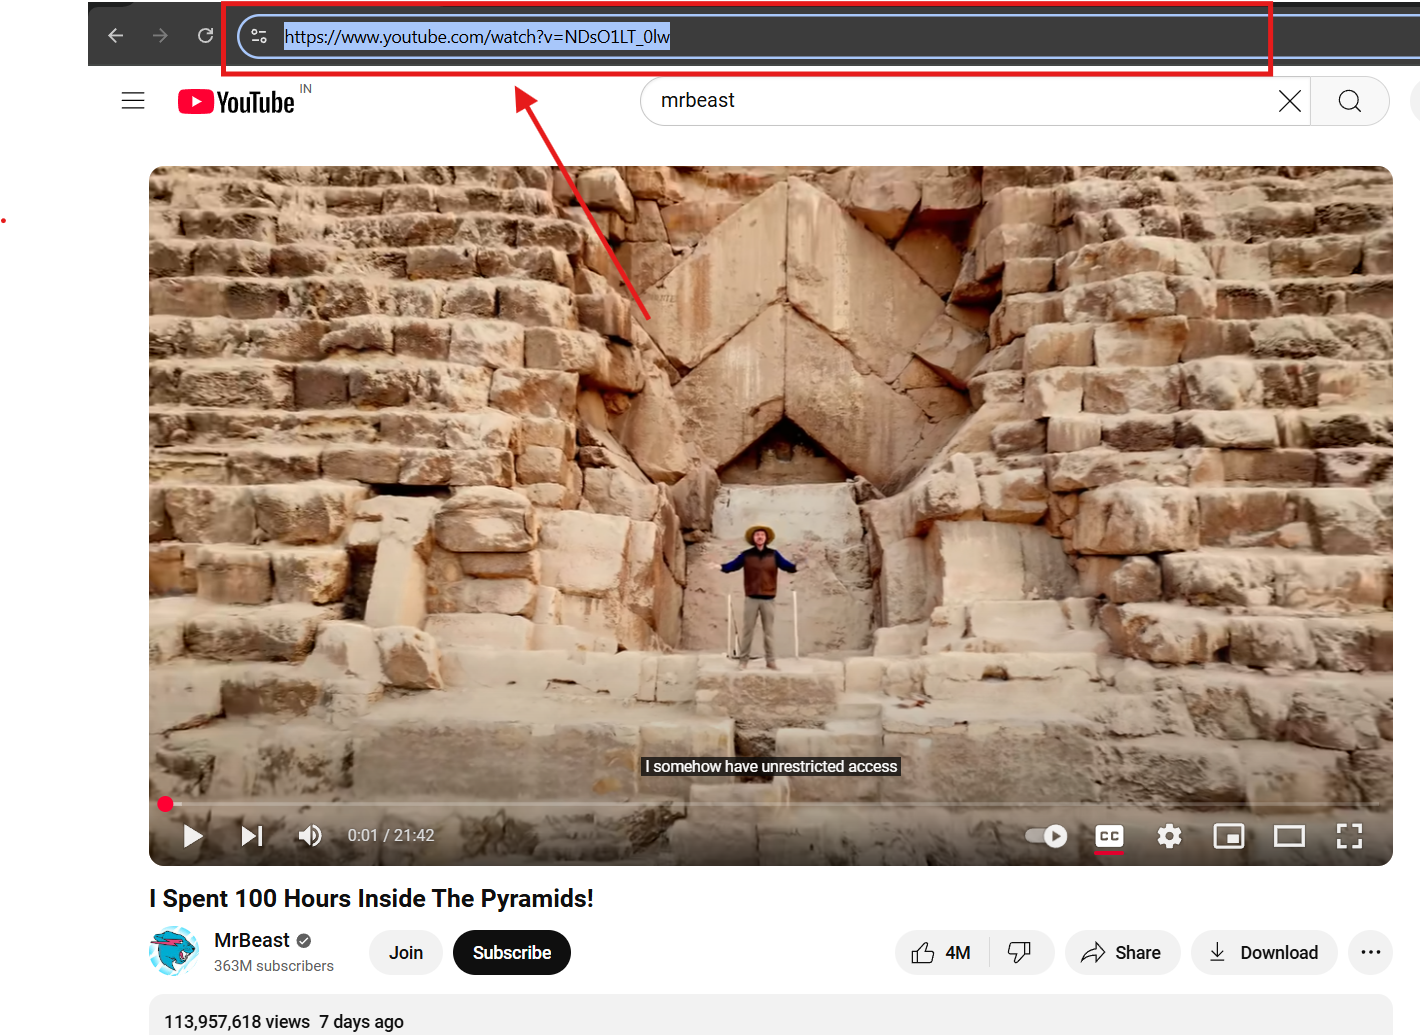1420x1035 pixels.
Task: Go back with the browser back arrow
Action: click(116, 36)
